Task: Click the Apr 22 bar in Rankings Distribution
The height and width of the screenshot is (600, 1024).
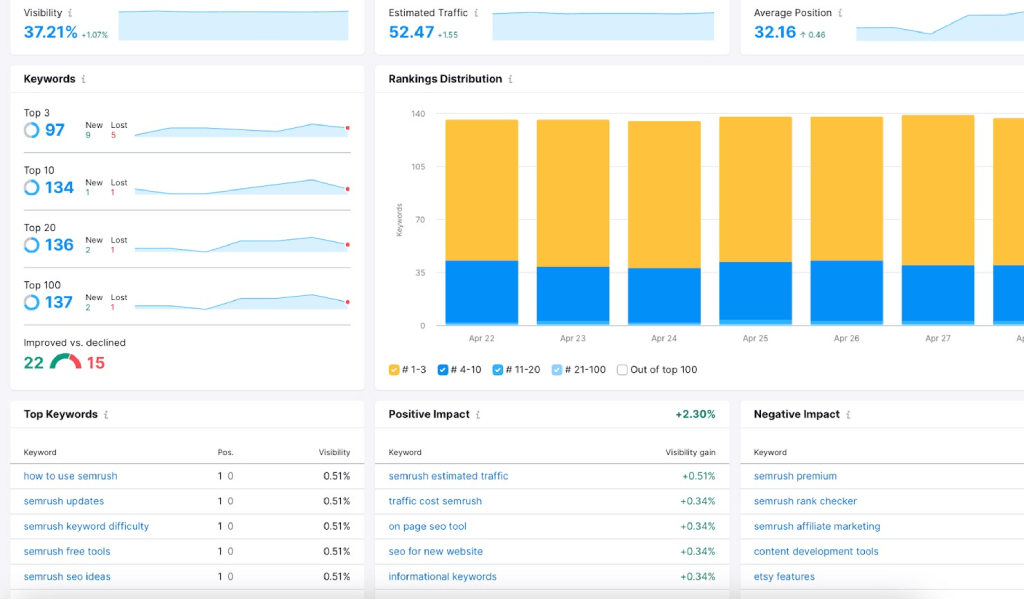Action: click(x=482, y=222)
